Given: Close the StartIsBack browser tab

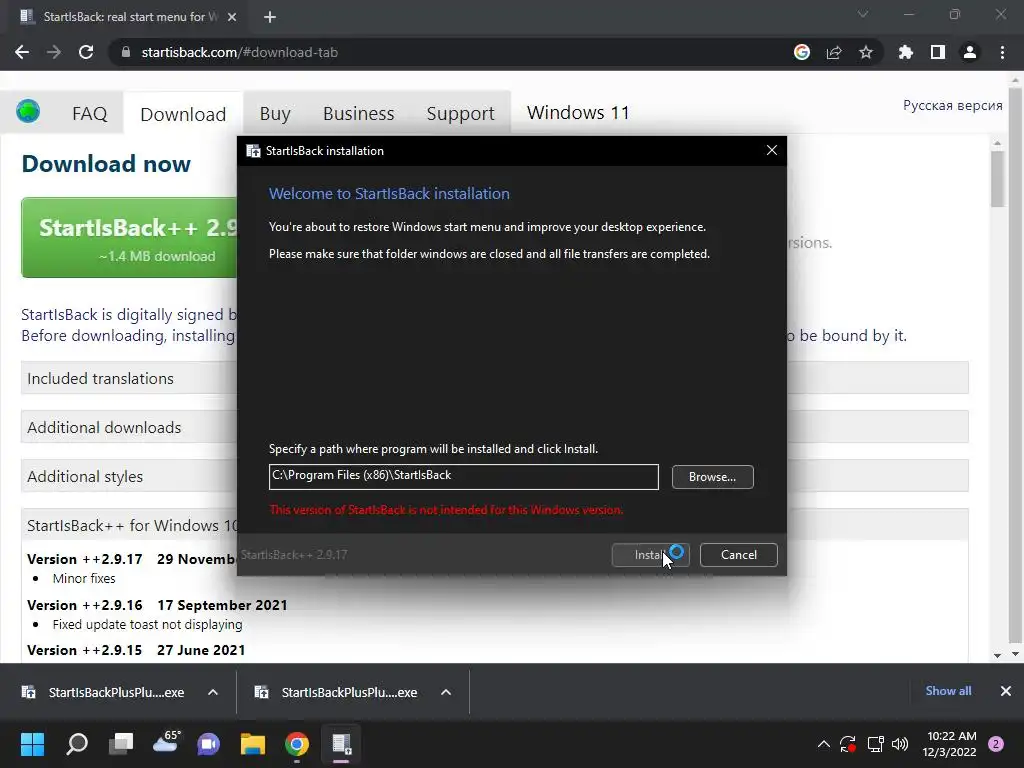Looking at the screenshot, I should (x=232, y=17).
